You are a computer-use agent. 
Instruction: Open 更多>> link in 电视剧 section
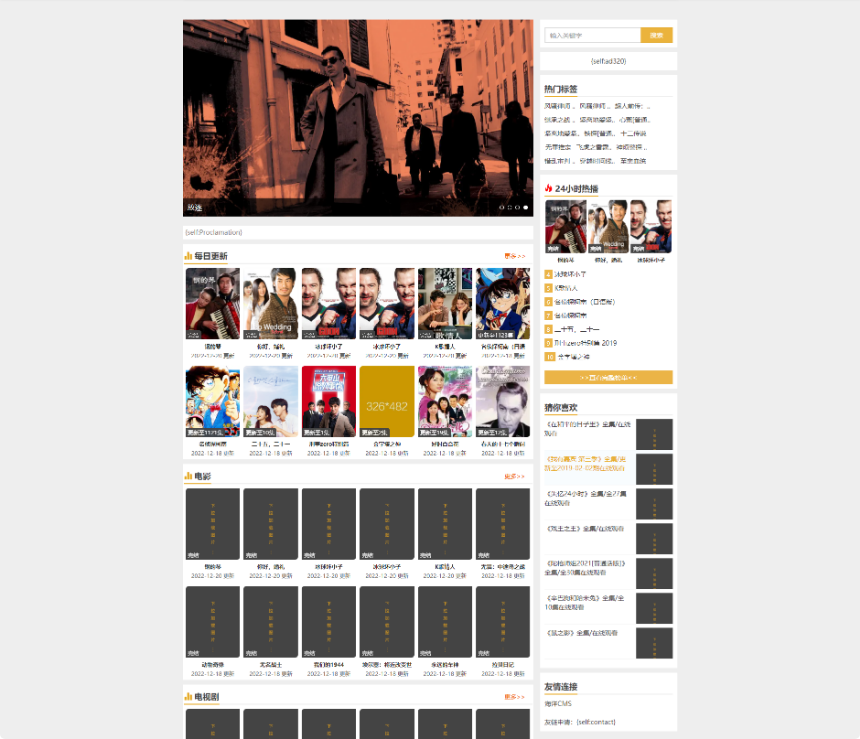pyautogui.click(x=514, y=697)
